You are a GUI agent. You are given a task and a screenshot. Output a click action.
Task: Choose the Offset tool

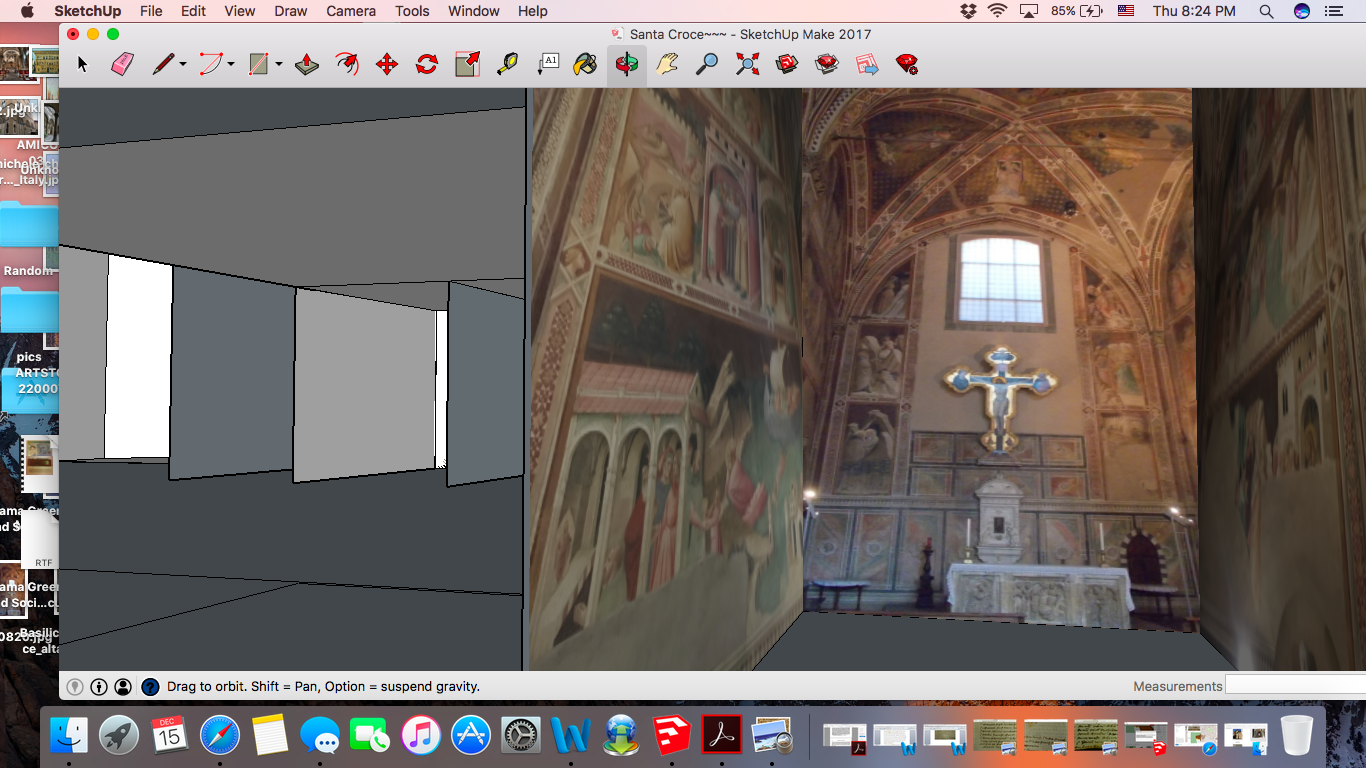(x=347, y=65)
